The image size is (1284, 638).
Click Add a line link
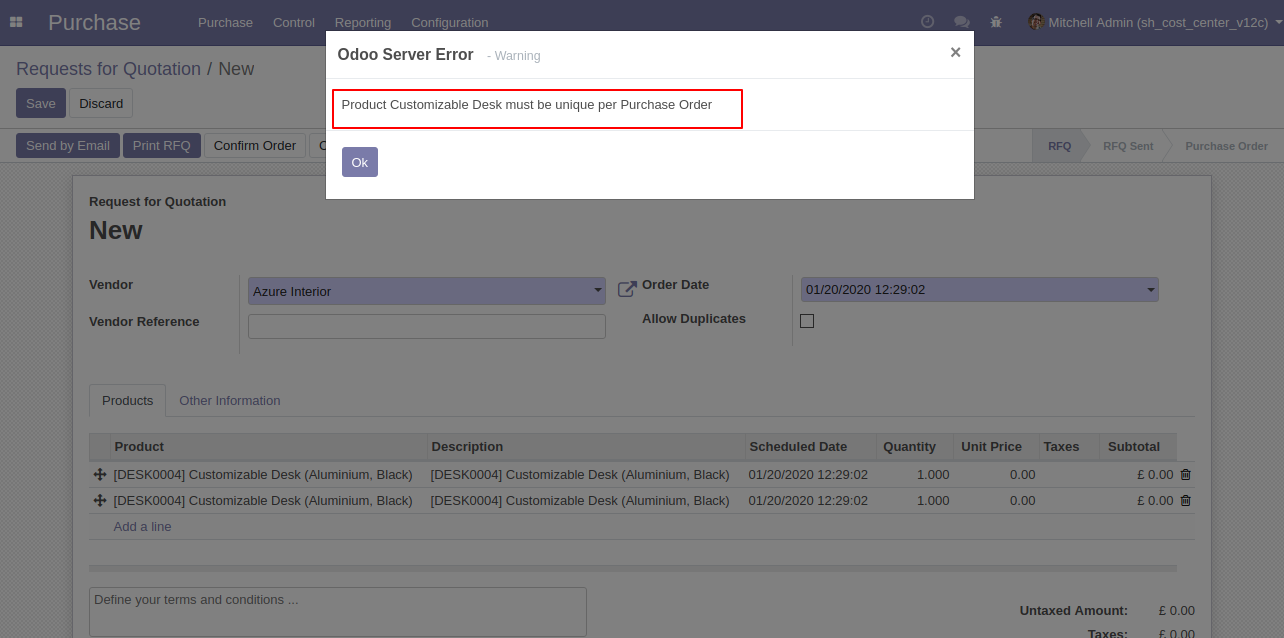point(142,527)
